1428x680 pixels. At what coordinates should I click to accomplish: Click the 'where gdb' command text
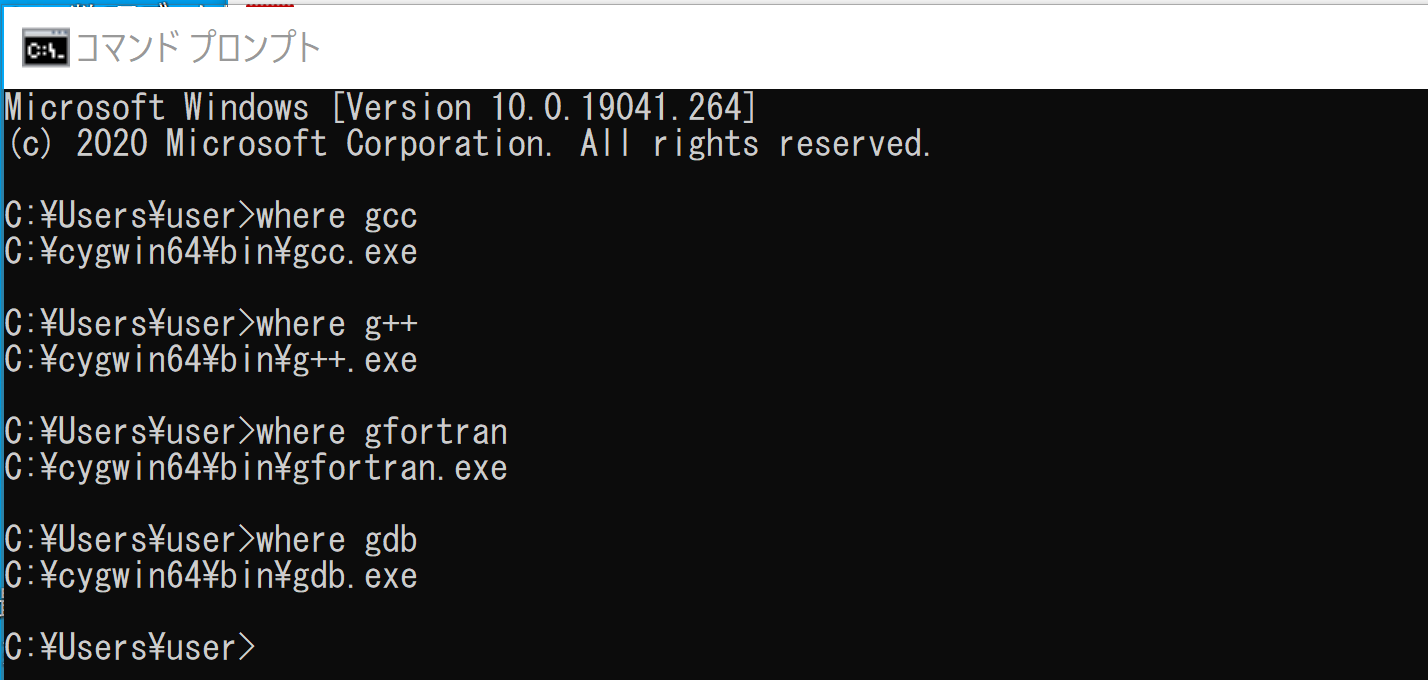point(337,540)
